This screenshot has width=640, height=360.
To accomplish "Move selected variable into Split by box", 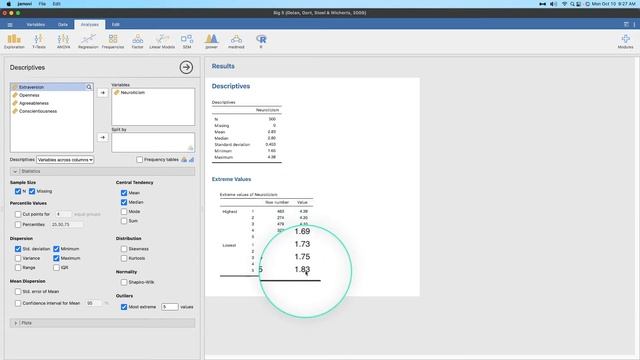I will pyautogui.click(x=102, y=137).
